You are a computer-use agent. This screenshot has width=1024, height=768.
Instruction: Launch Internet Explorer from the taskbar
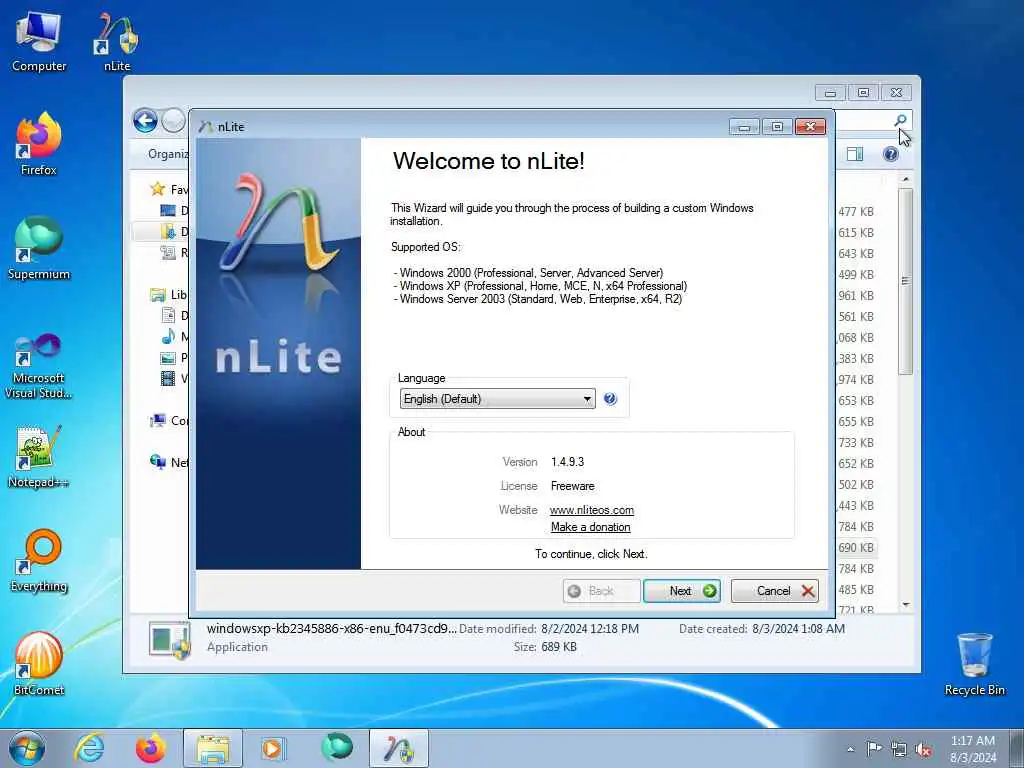coord(89,748)
